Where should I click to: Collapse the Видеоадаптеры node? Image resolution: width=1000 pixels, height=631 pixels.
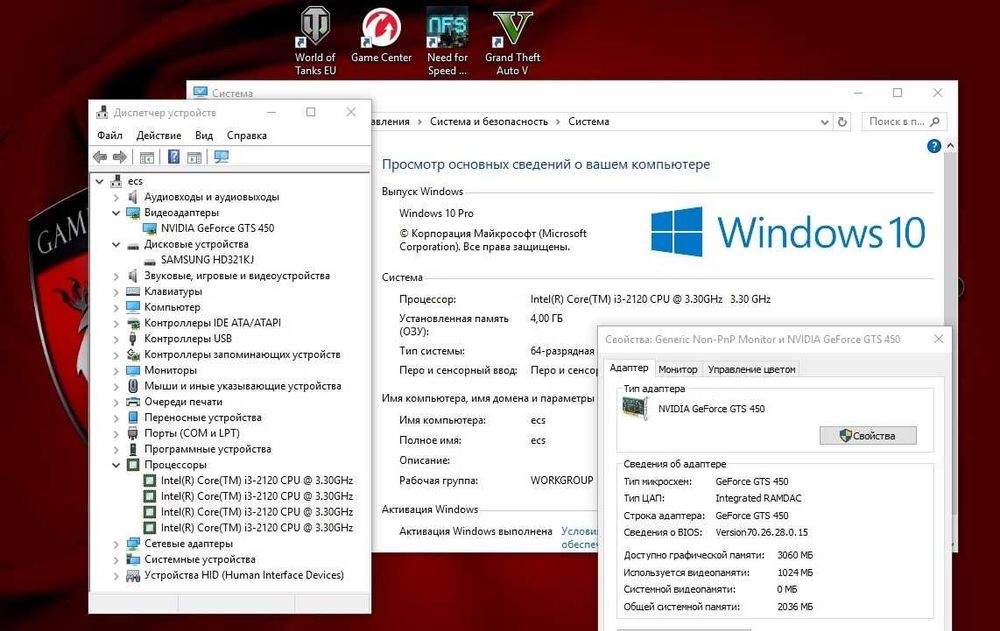click(x=115, y=212)
